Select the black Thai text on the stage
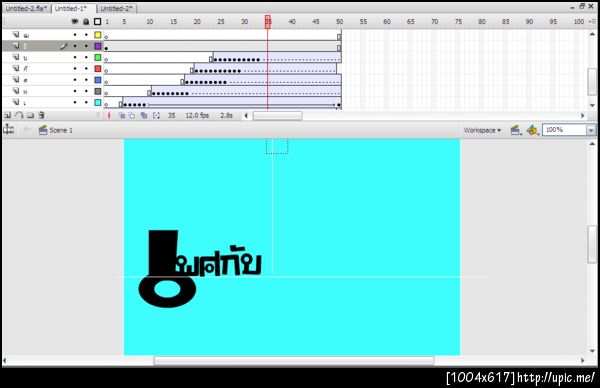Viewport: 600px width, 388px height. [x=200, y=268]
